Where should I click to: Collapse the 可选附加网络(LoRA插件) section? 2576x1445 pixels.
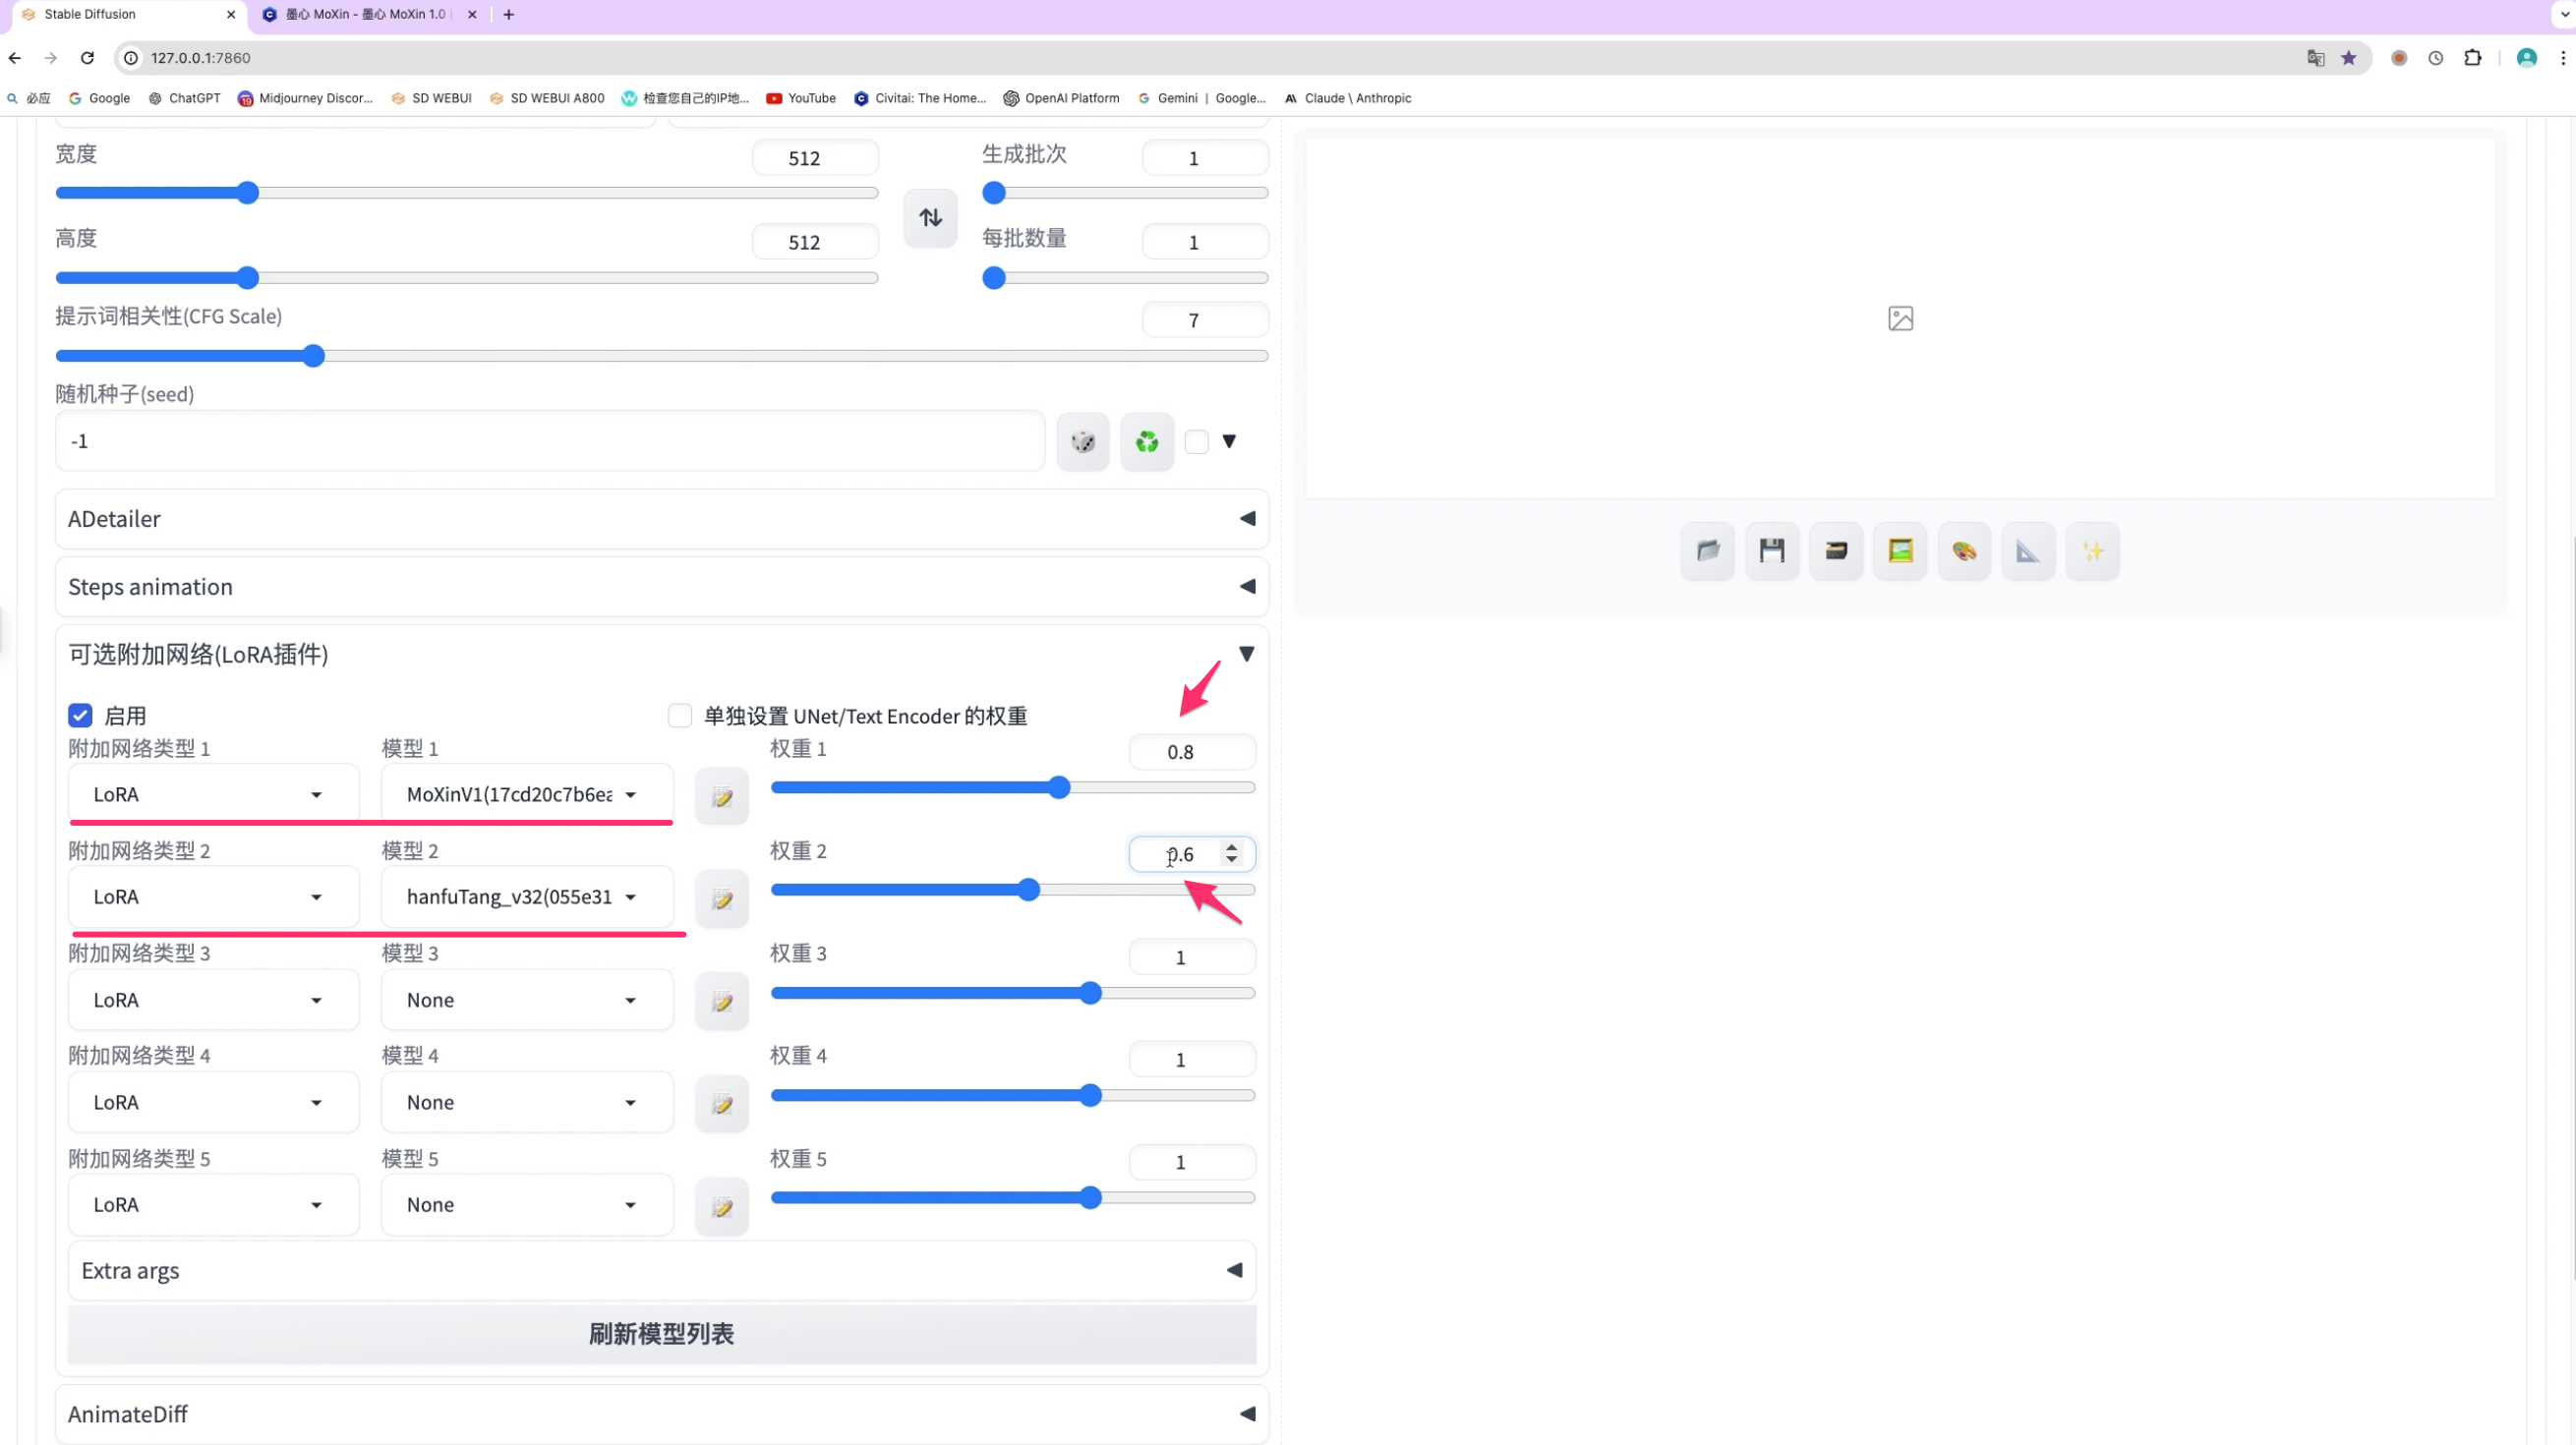coord(662,654)
